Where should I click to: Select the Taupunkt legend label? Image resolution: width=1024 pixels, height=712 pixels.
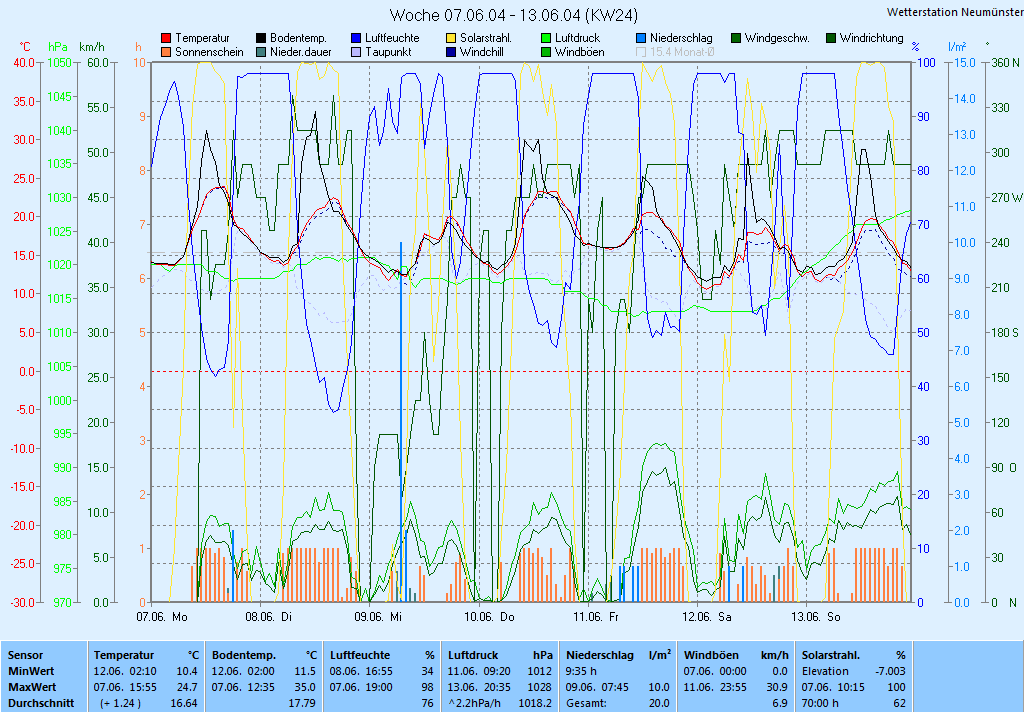388,52
